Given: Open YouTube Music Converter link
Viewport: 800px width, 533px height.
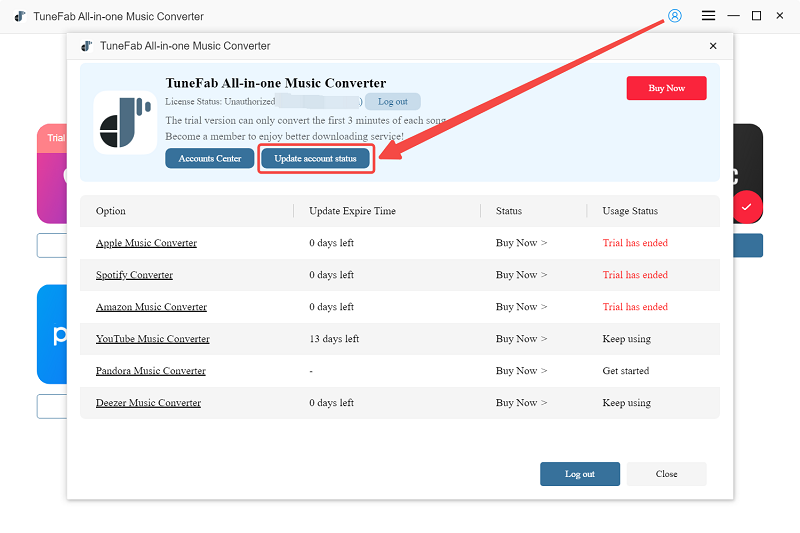Looking at the screenshot, I should point(152,339).
